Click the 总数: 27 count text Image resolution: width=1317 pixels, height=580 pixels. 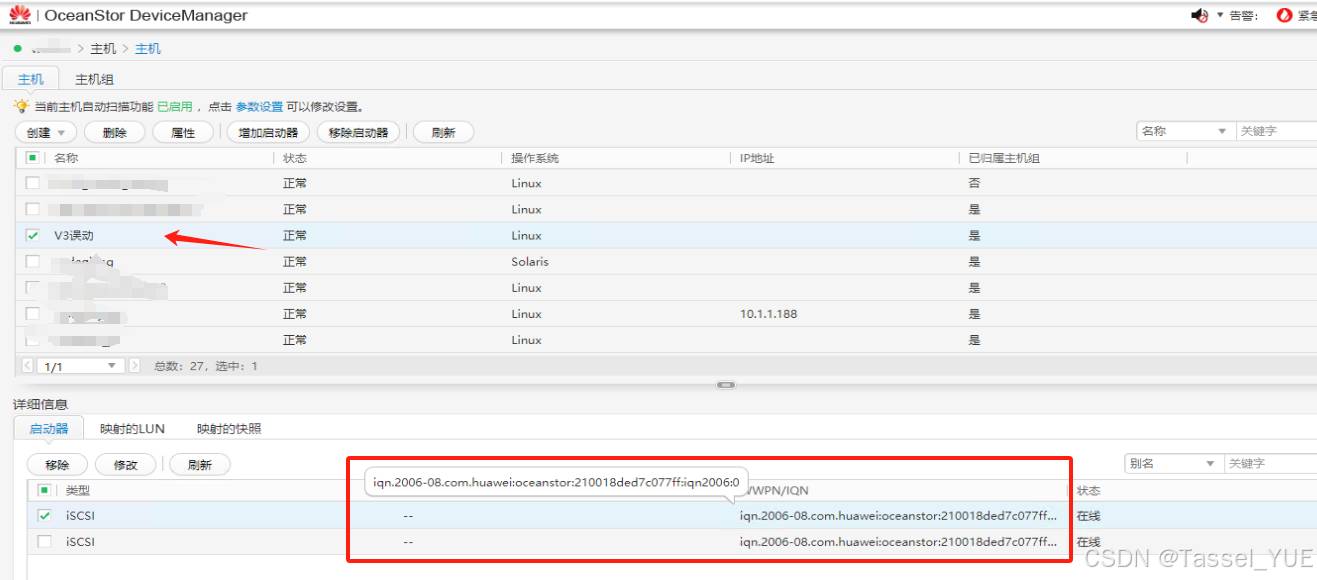[179, 366]
